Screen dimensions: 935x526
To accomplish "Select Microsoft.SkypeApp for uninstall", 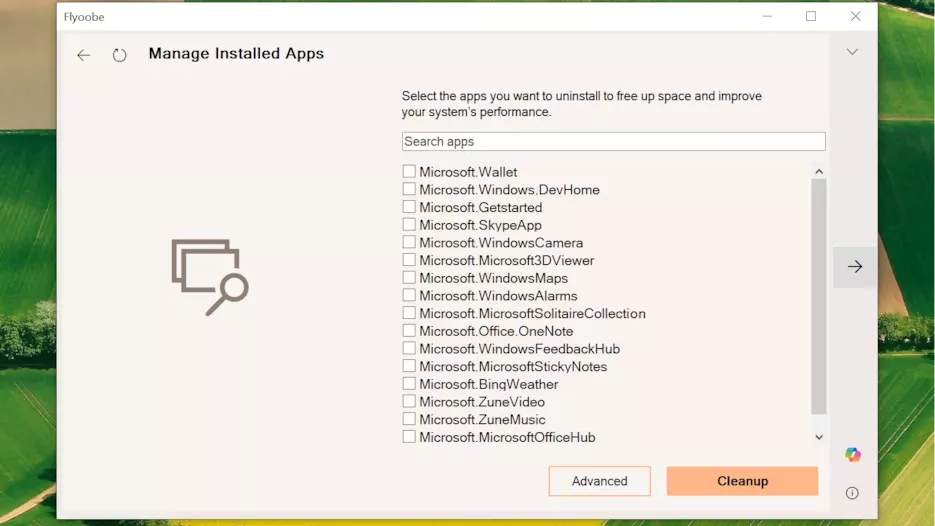I will click(x=409, y=225).
